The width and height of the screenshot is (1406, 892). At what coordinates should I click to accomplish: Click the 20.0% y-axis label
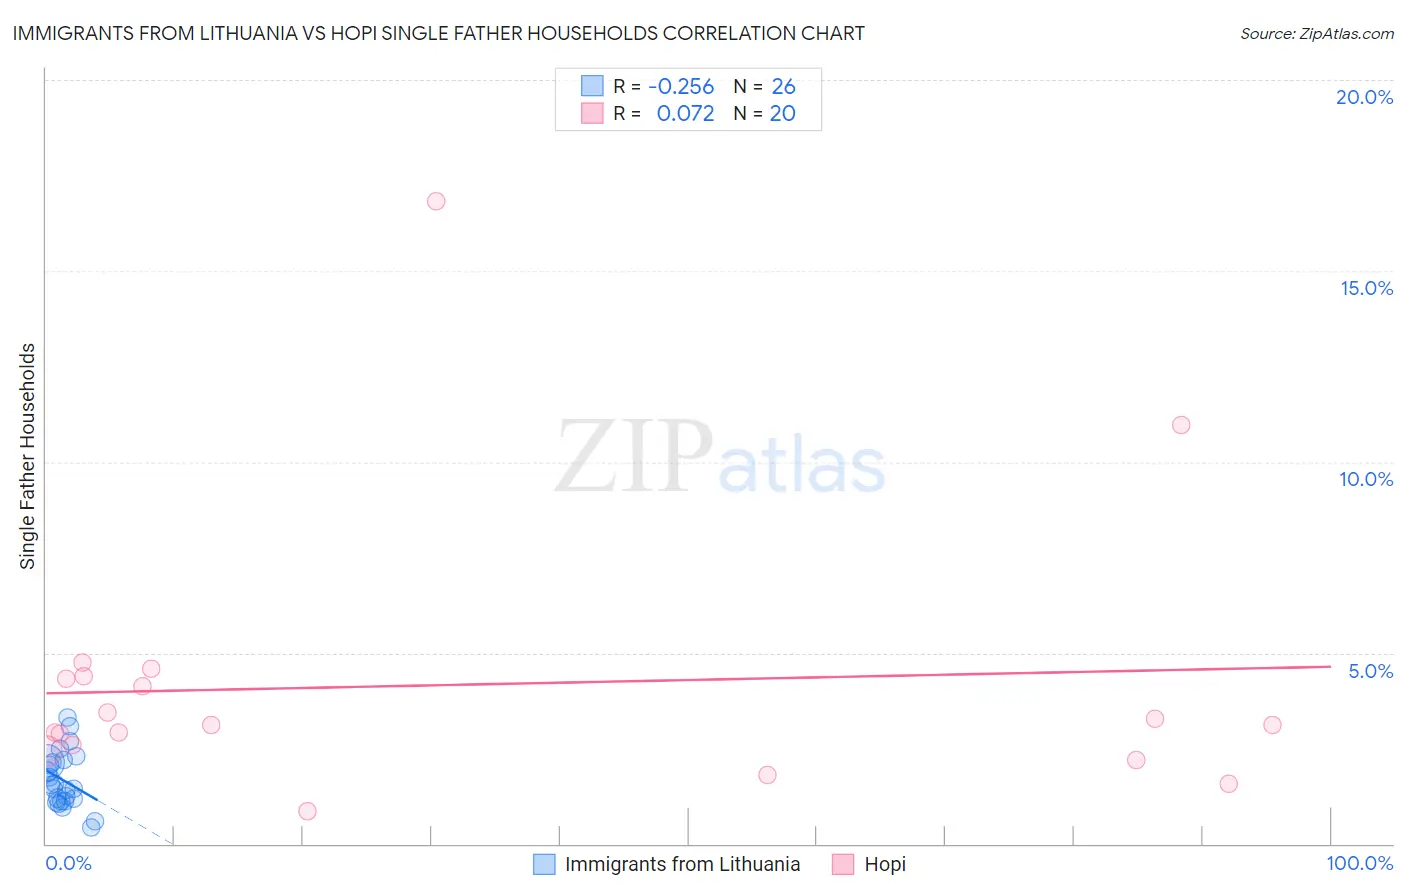(x=1364, y=97)
